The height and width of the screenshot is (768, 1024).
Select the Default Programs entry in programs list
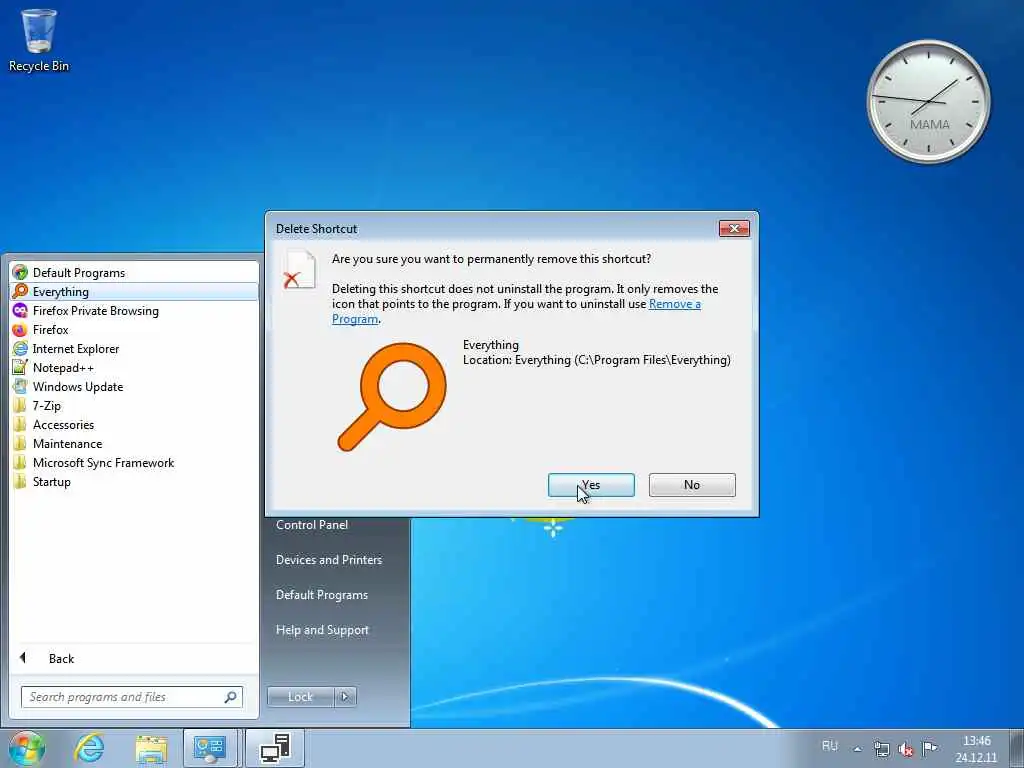point(135,272)
